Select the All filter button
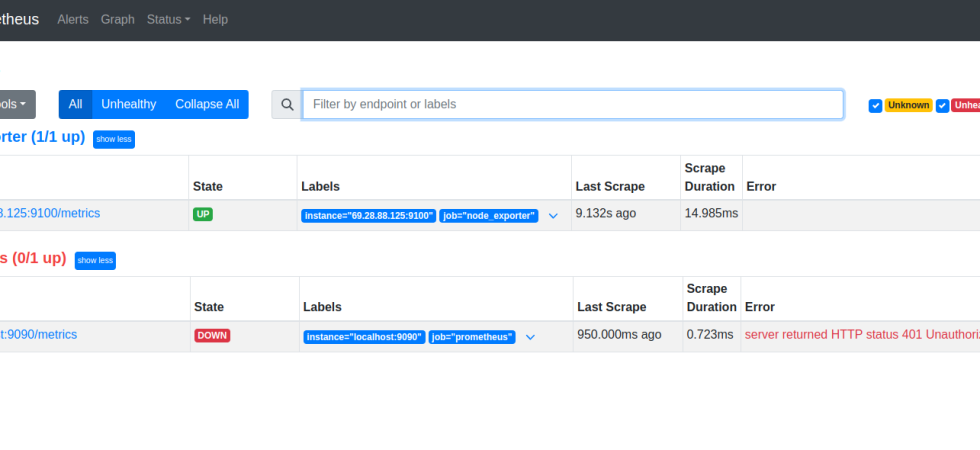The image size is (980, 450). tap(75, 105)
